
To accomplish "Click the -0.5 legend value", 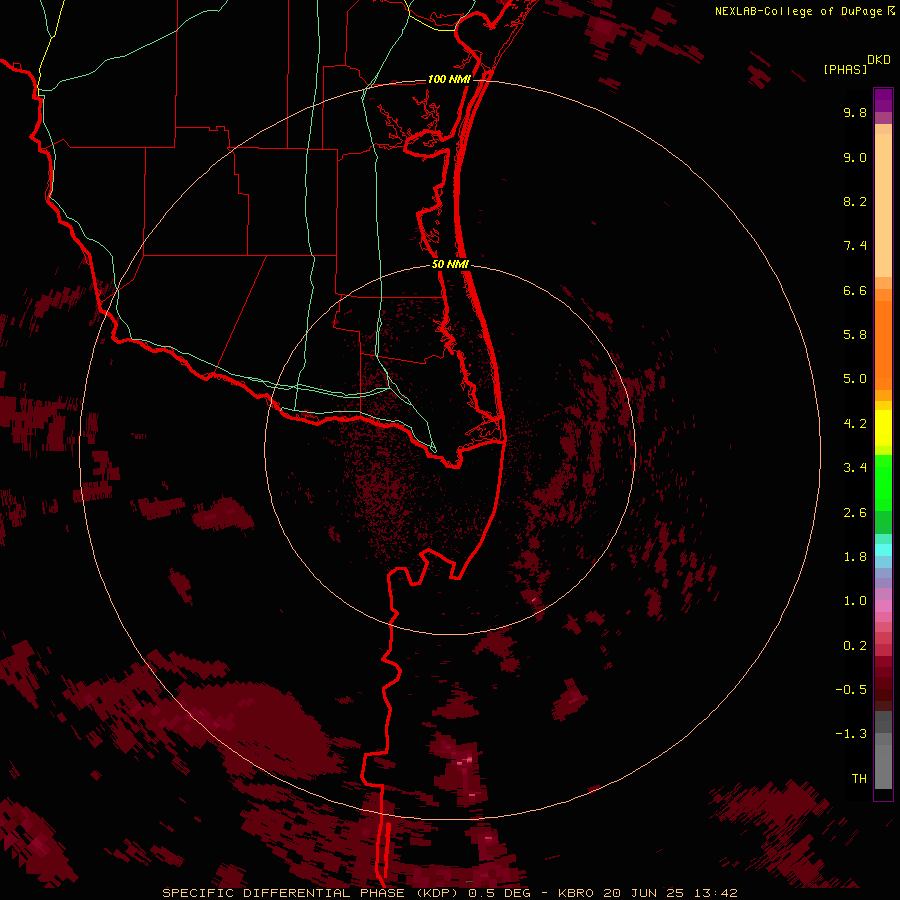I will click(851, 690).
